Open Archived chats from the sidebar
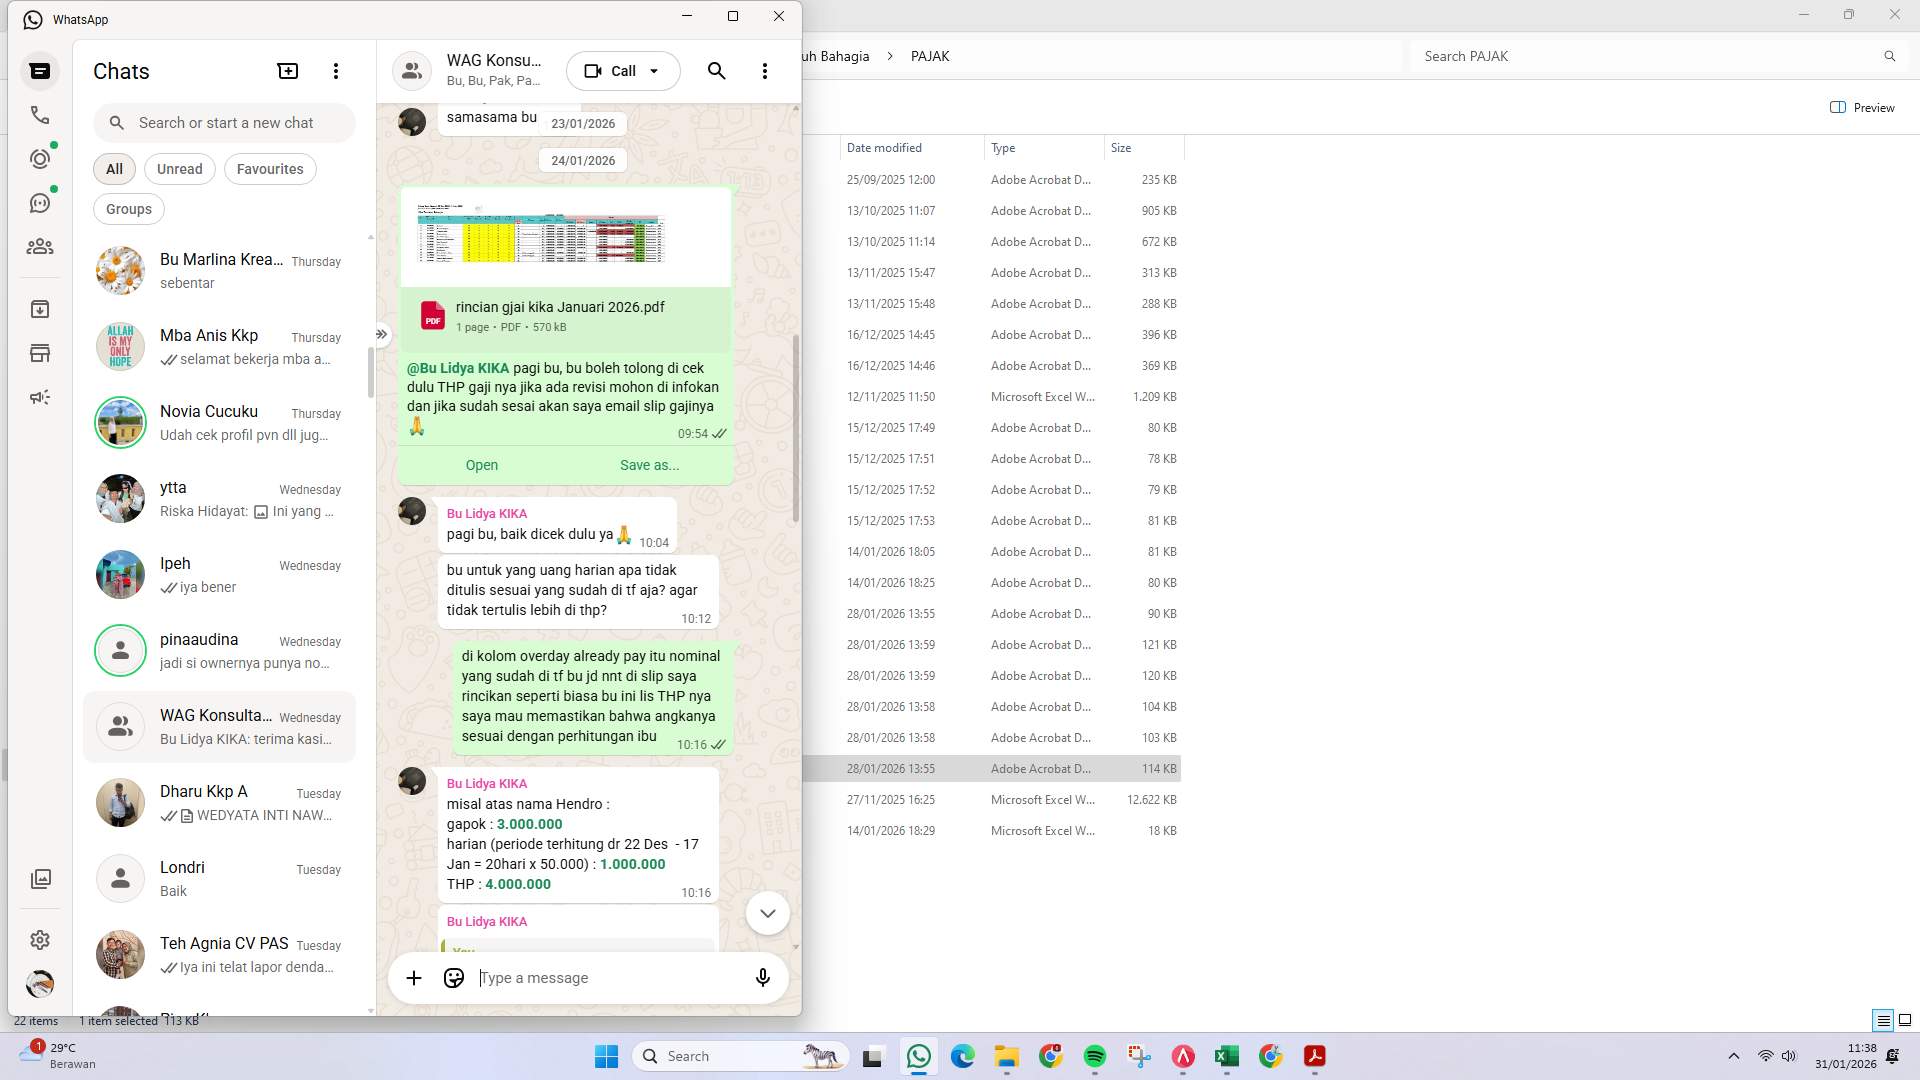 pos(40,309)
